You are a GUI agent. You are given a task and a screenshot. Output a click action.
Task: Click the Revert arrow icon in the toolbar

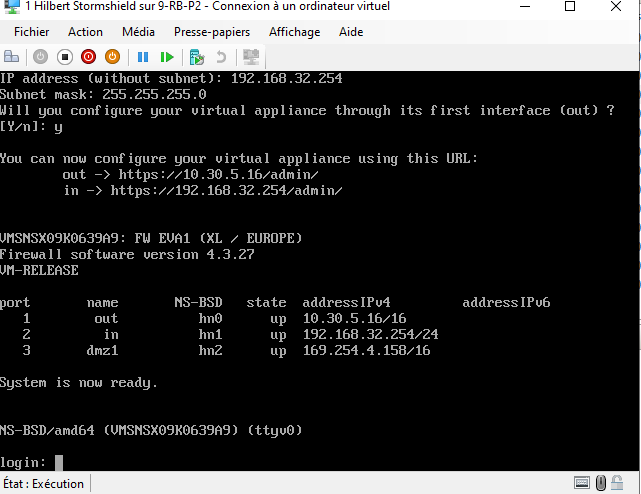coord(221,57)
